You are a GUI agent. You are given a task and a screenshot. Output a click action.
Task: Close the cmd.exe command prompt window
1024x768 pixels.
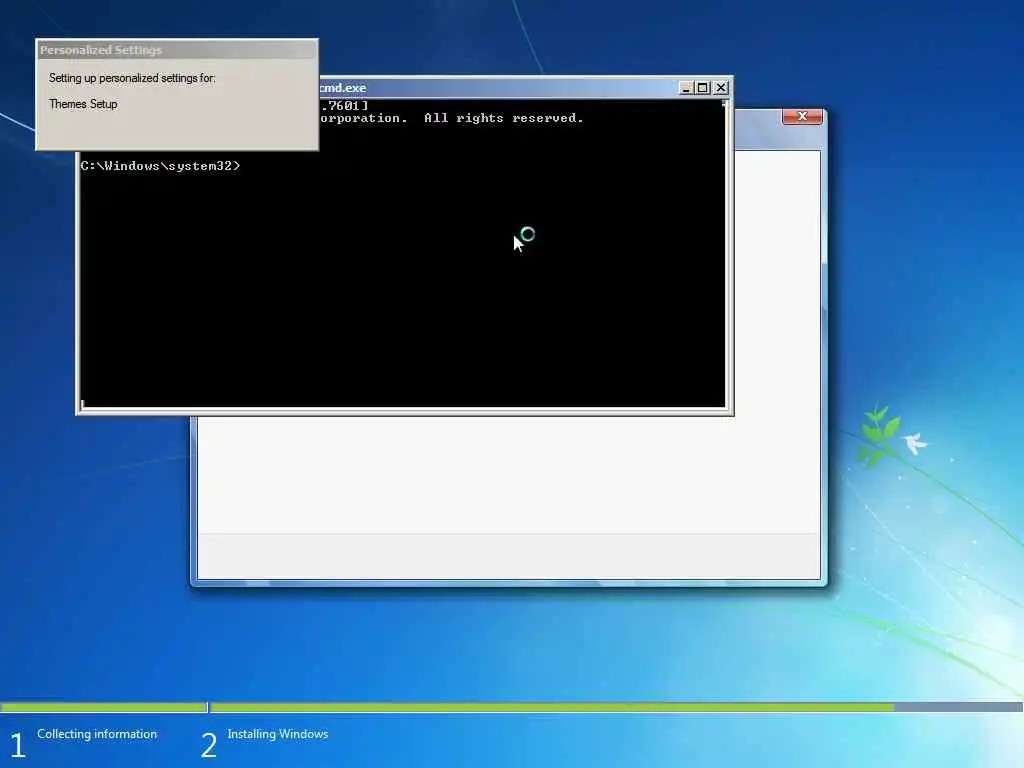pos(721,88)
